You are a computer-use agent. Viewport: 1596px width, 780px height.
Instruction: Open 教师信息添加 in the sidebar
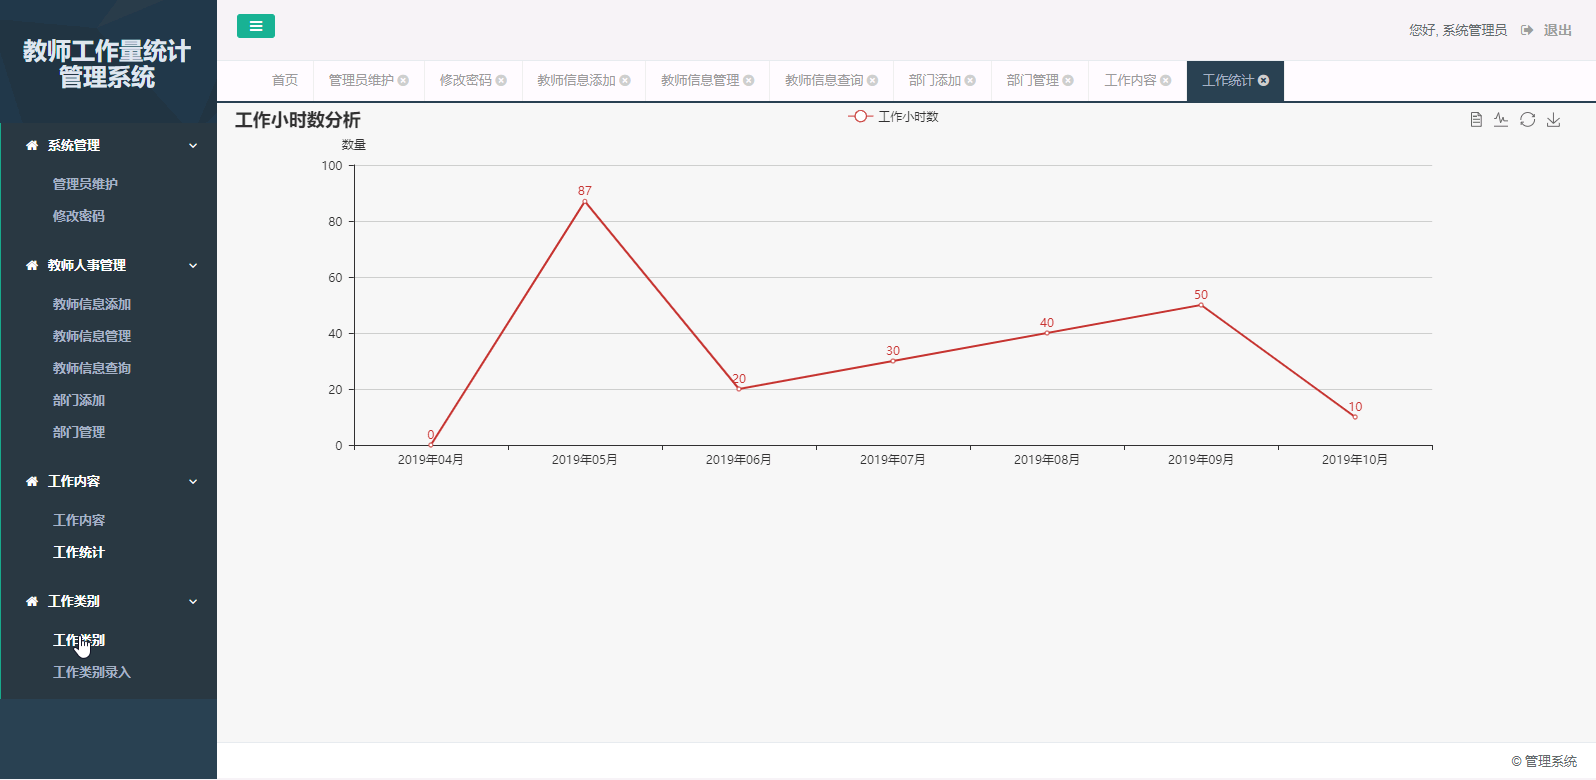click(x=92, y=304)
